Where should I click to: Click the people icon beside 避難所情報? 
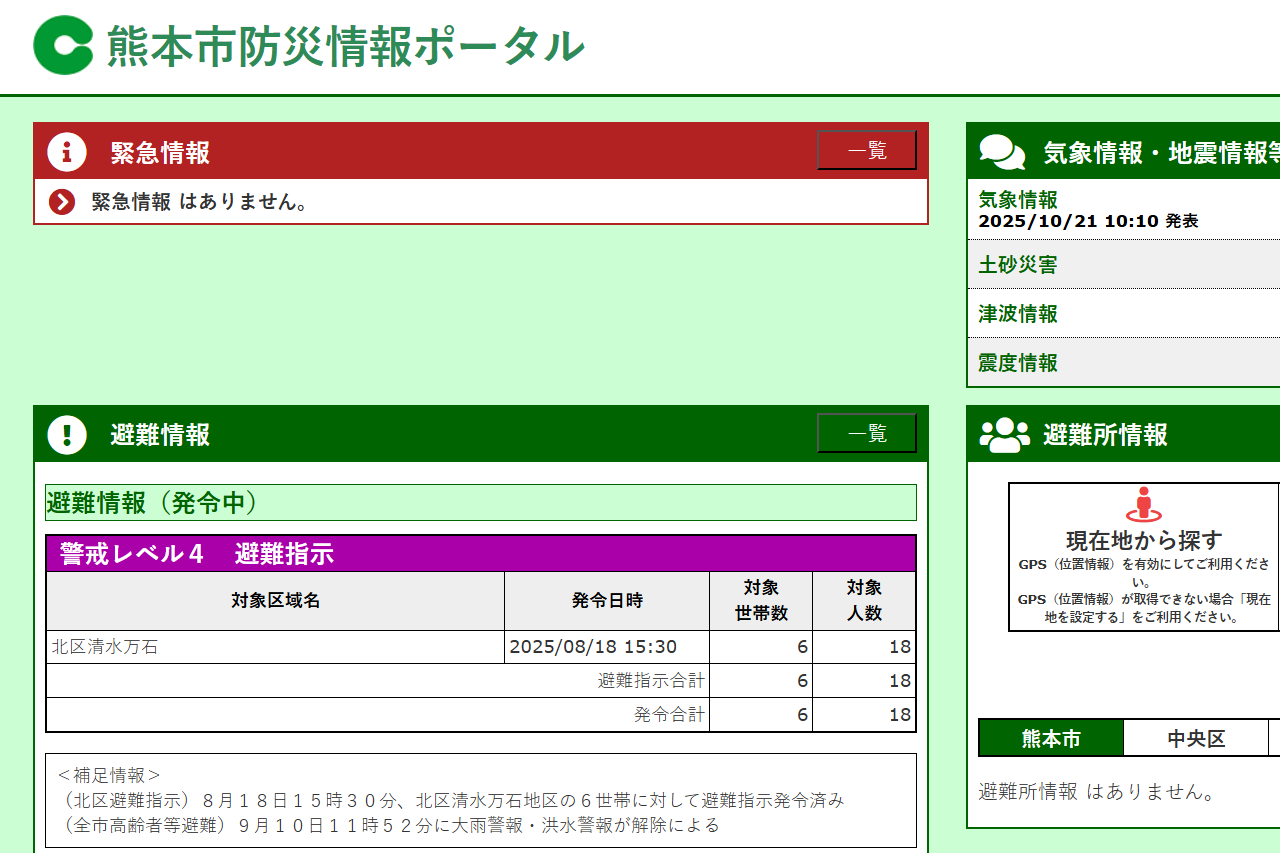(1004, 435)
